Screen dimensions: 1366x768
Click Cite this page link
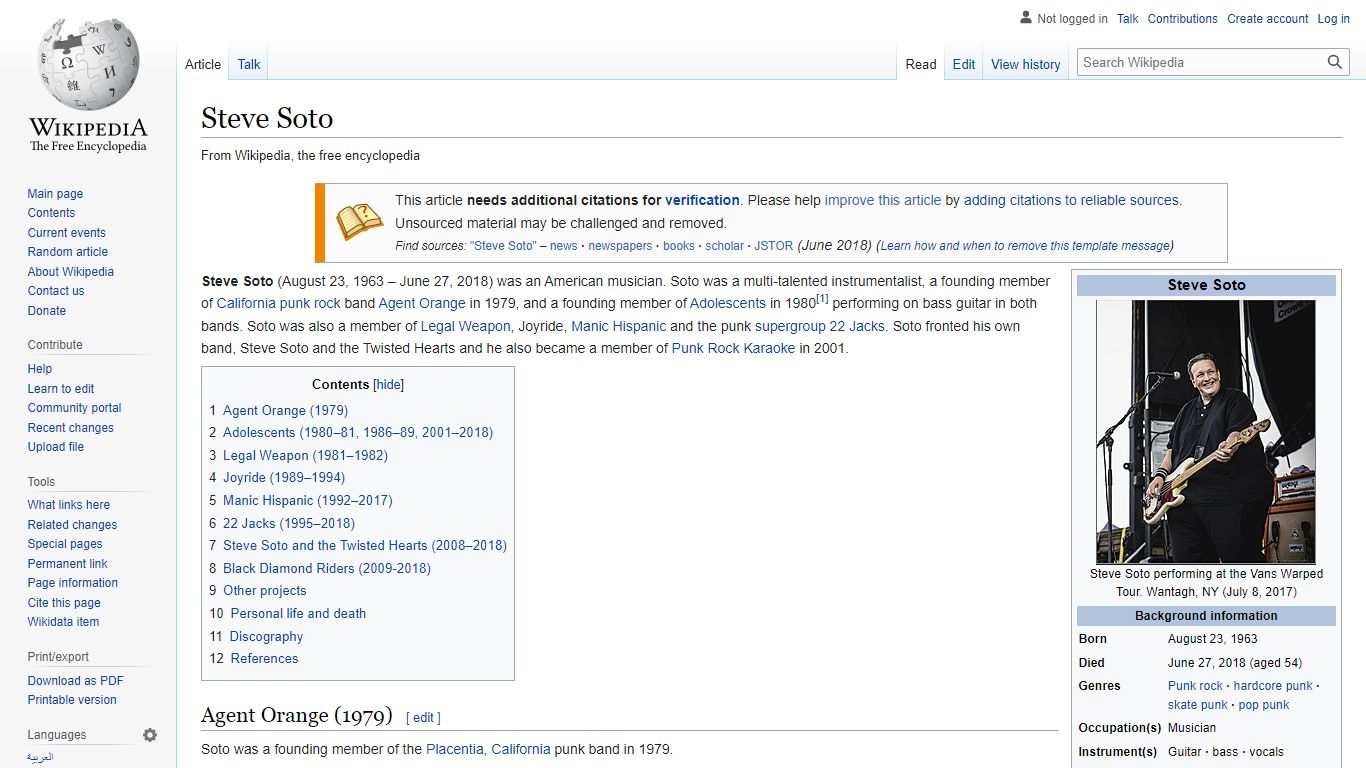64,603
